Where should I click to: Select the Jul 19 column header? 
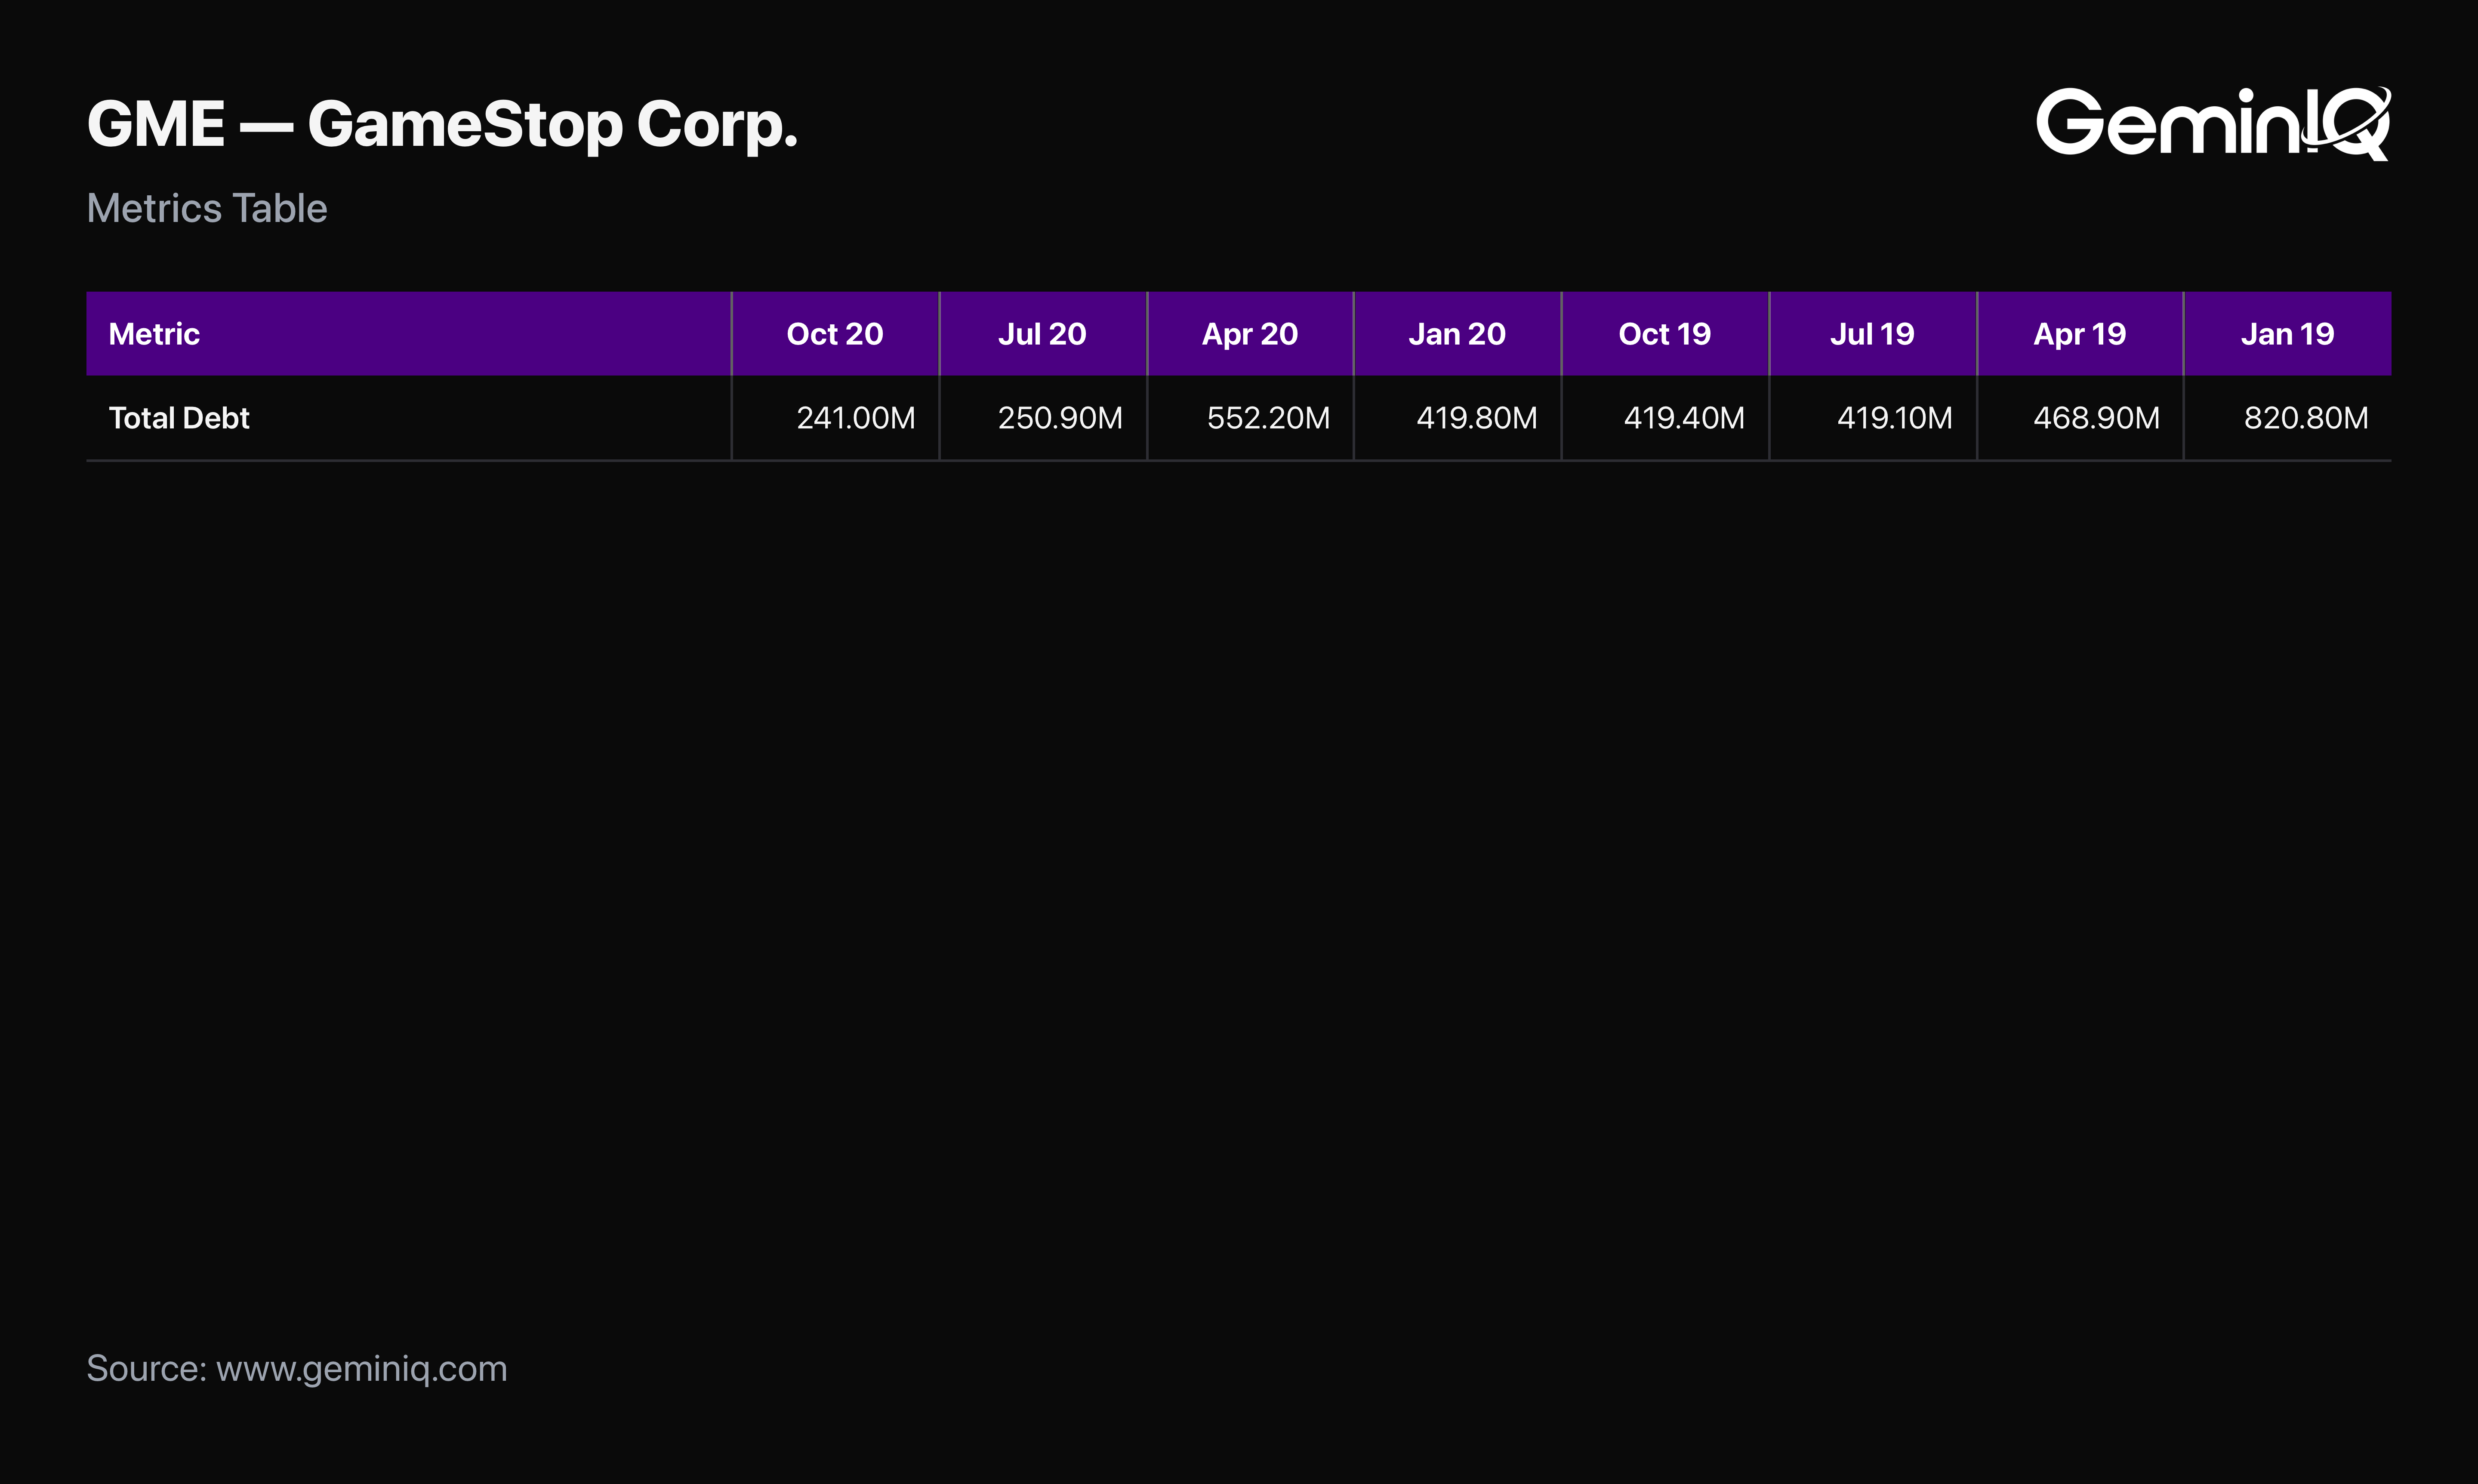point(1873,334)
